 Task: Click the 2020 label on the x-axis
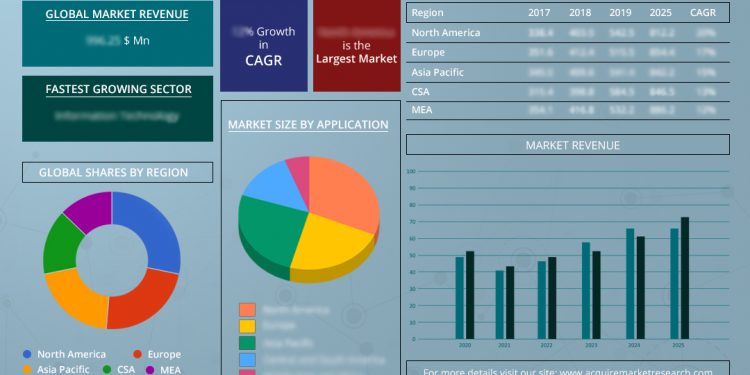point(464,345)
